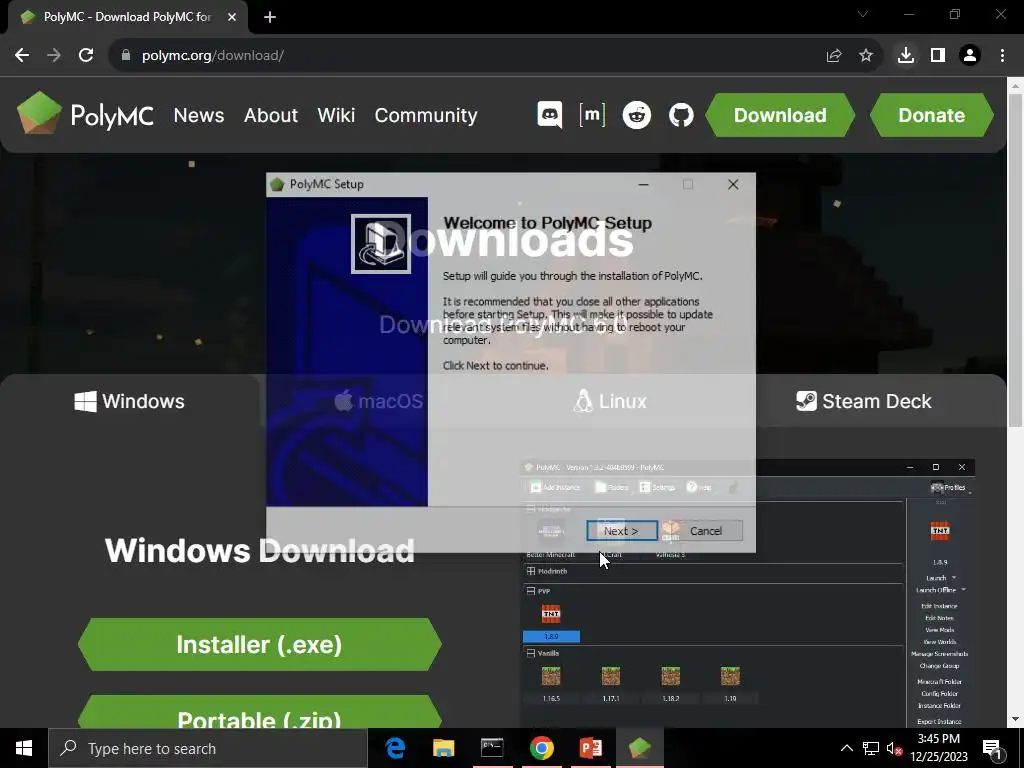This screenshot has width=1024, height=768.
Task: Open the Matrix [m] icon link
Action: (592, 115)
